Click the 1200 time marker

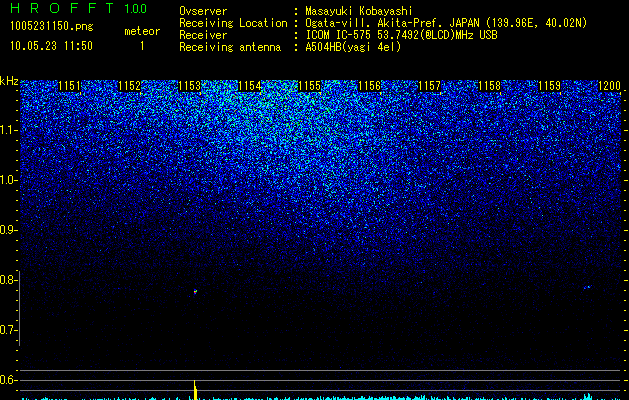coord(609,86)
